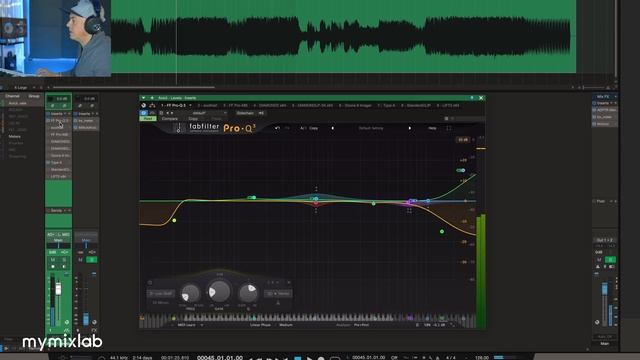Click the green channel's volume fader handle
Screen dimensions: 640x360
click(x=58, y=289)
